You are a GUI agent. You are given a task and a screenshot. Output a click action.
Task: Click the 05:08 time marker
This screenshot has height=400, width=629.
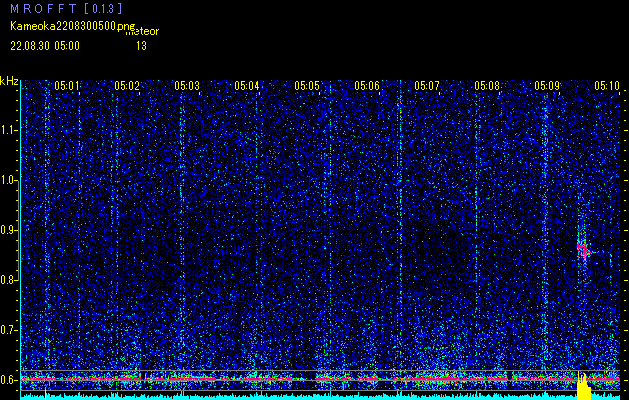pyautogui.click(x=487, y=85)
